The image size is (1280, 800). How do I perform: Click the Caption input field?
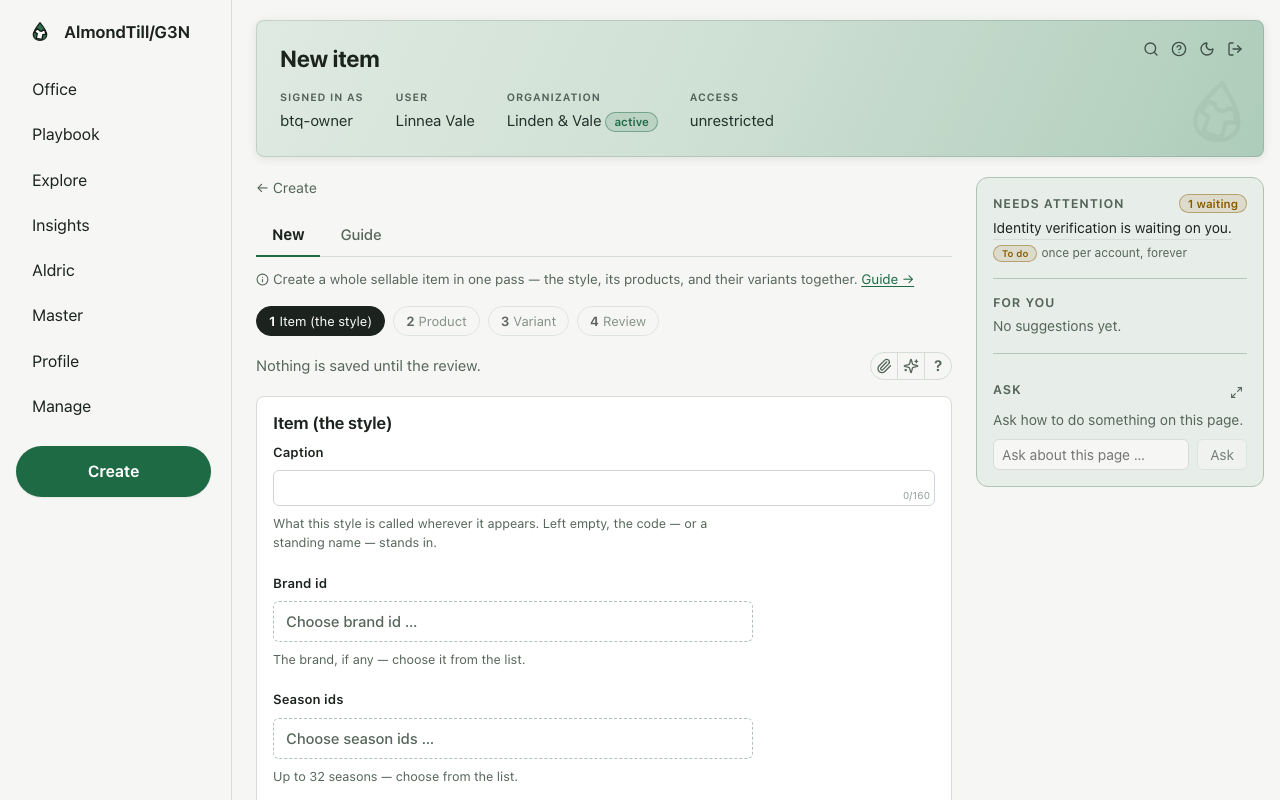(x=604, y=488)
